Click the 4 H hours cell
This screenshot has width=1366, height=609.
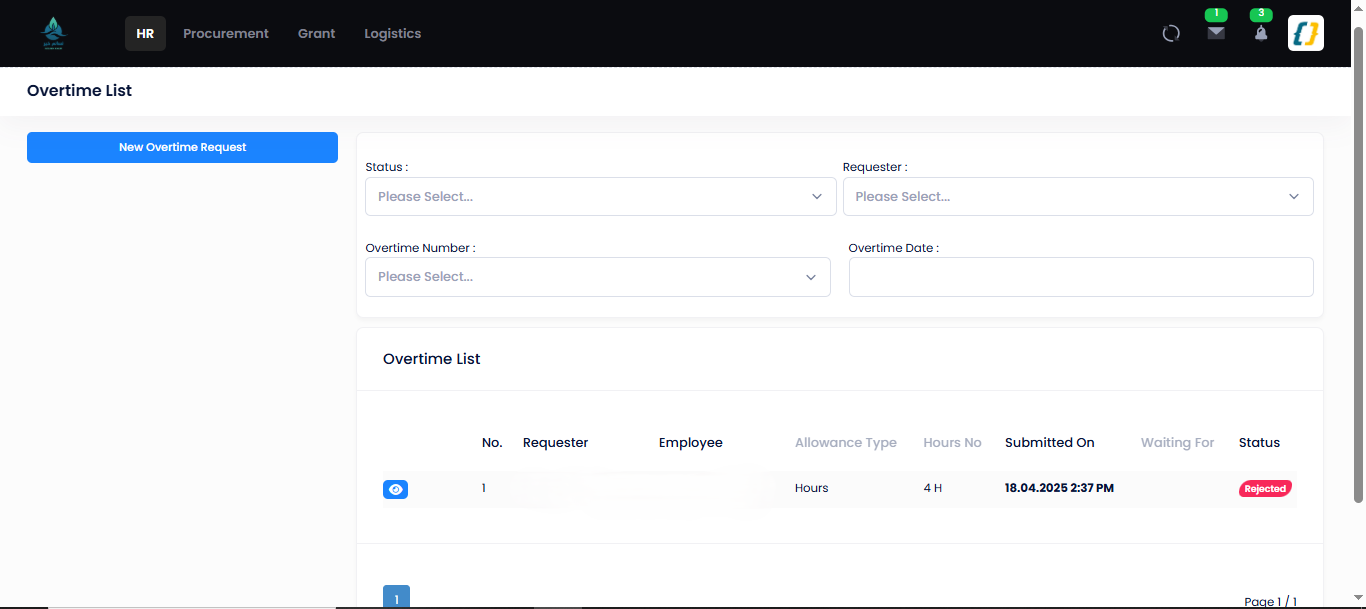[x=933, y=488]
